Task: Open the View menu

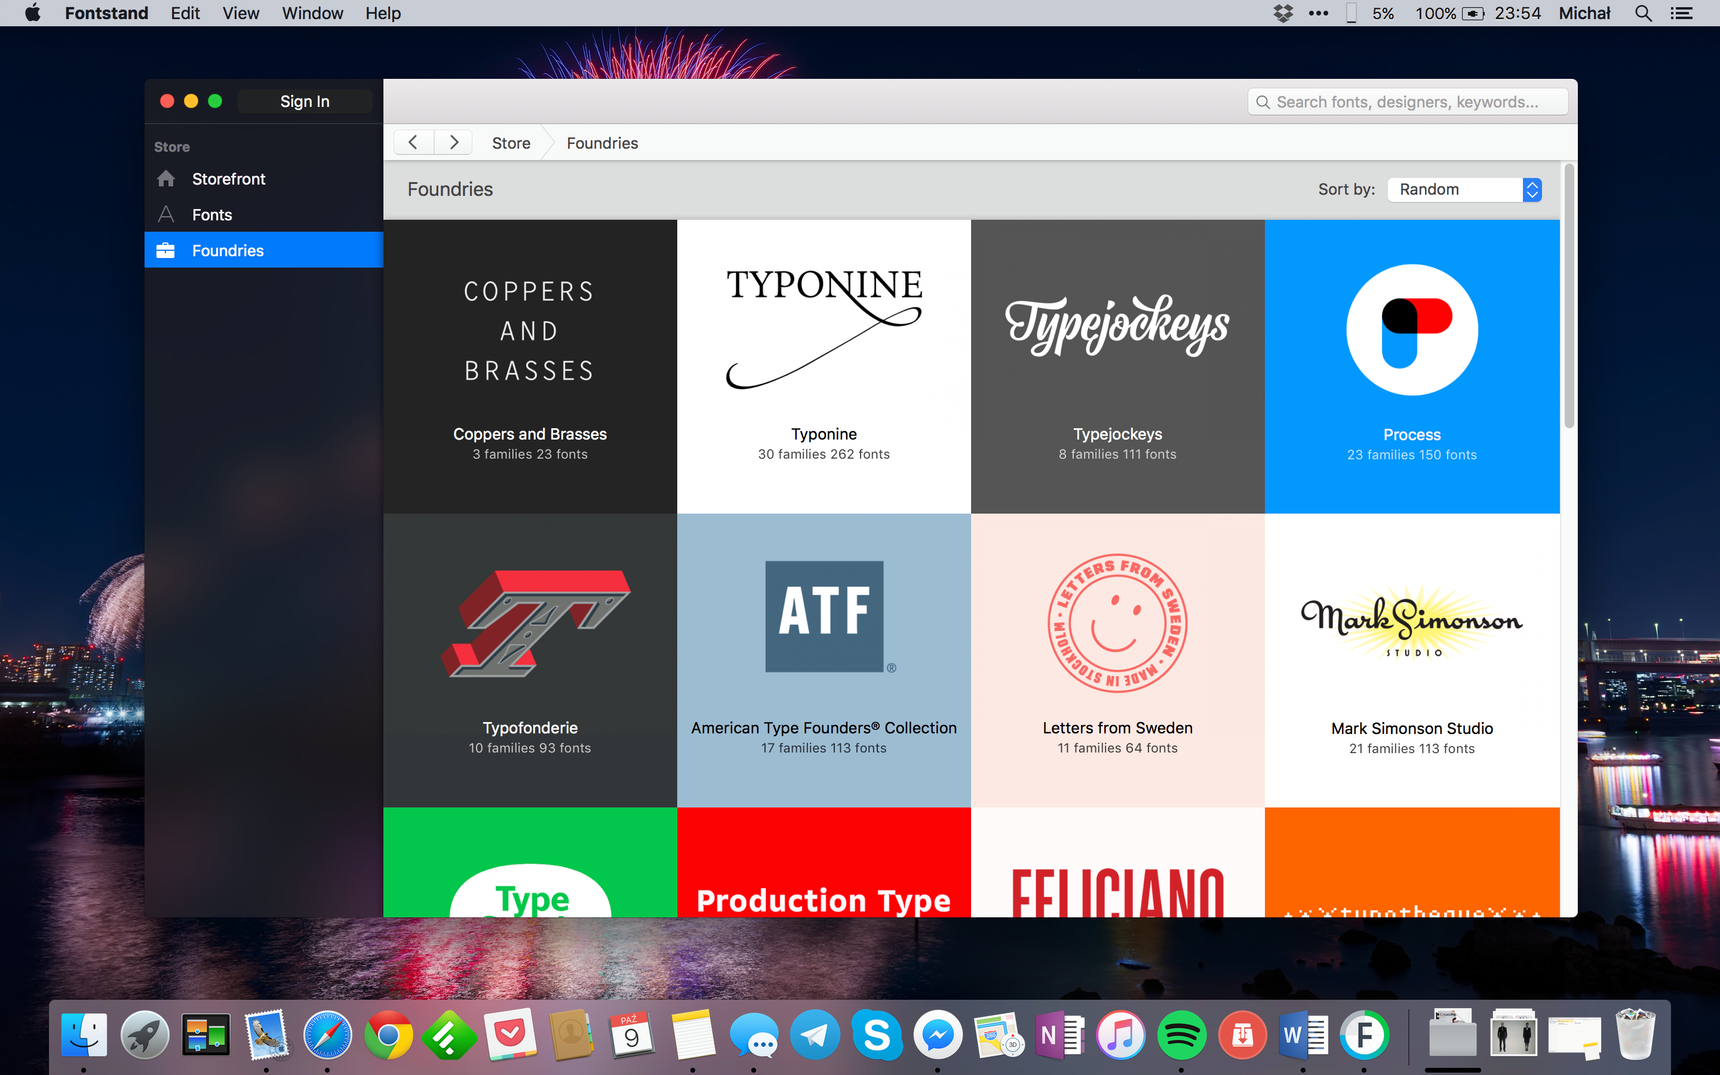Action: pyautogui.click(x=241, y=13)
